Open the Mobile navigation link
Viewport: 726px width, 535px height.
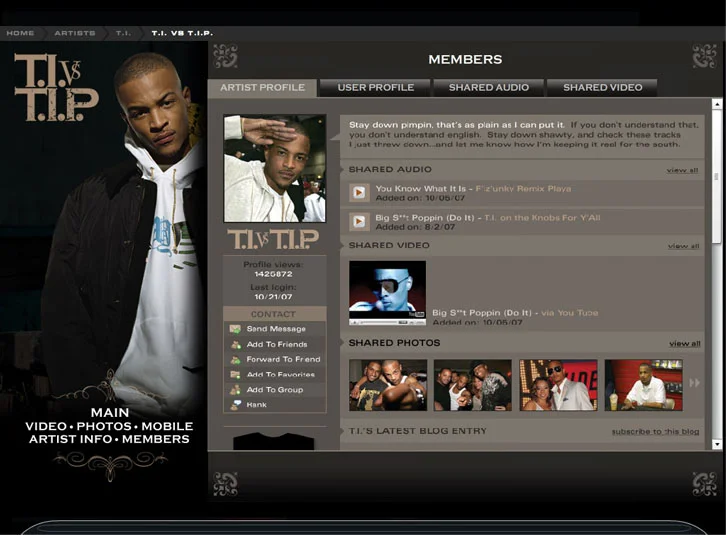click(x=167, y=426)
